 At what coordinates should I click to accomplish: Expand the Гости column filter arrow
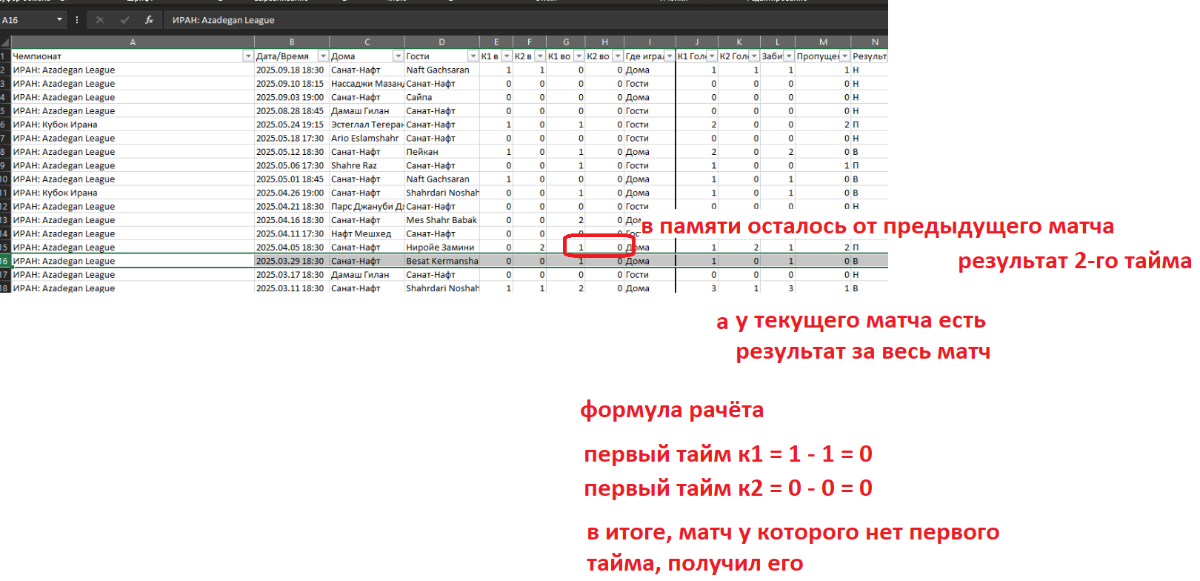(x=473, y=57)
